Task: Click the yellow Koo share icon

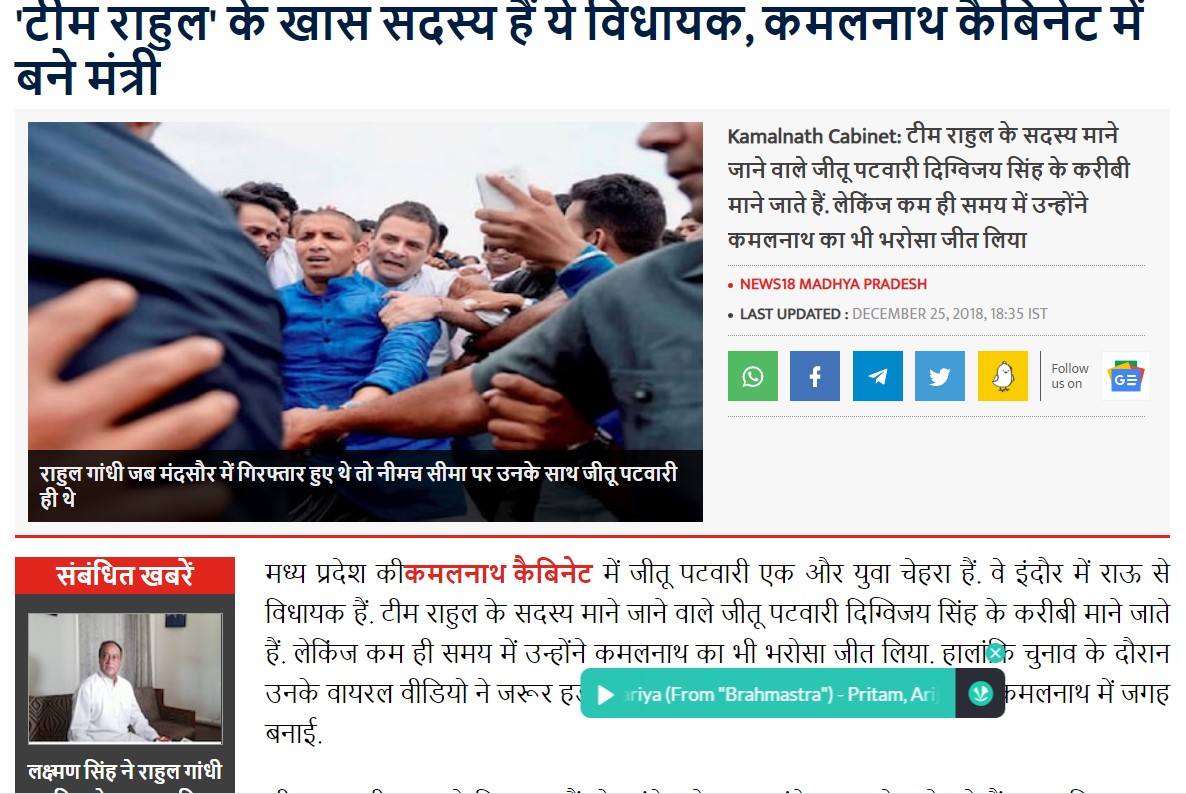Action: [x=1002, y=376]
